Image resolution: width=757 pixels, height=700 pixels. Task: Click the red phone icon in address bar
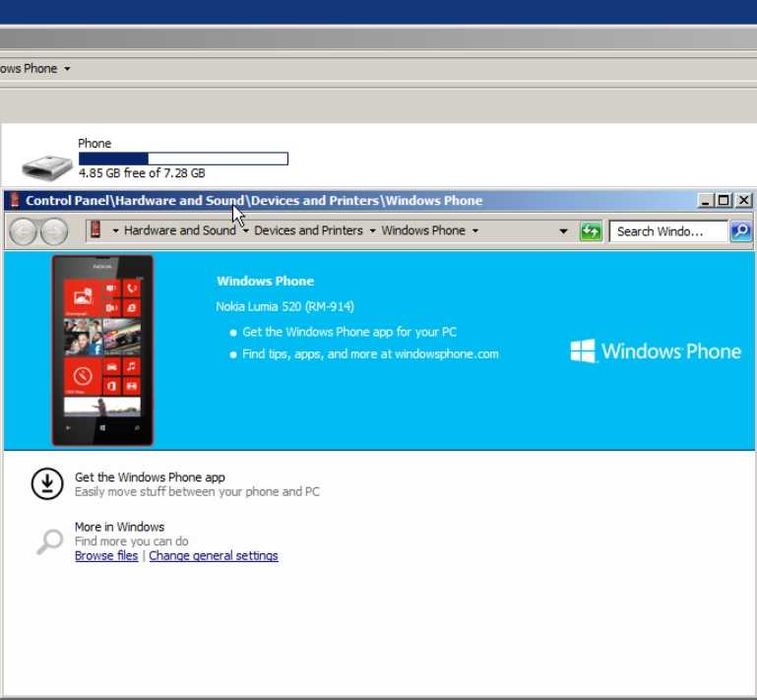coord(96,230)
